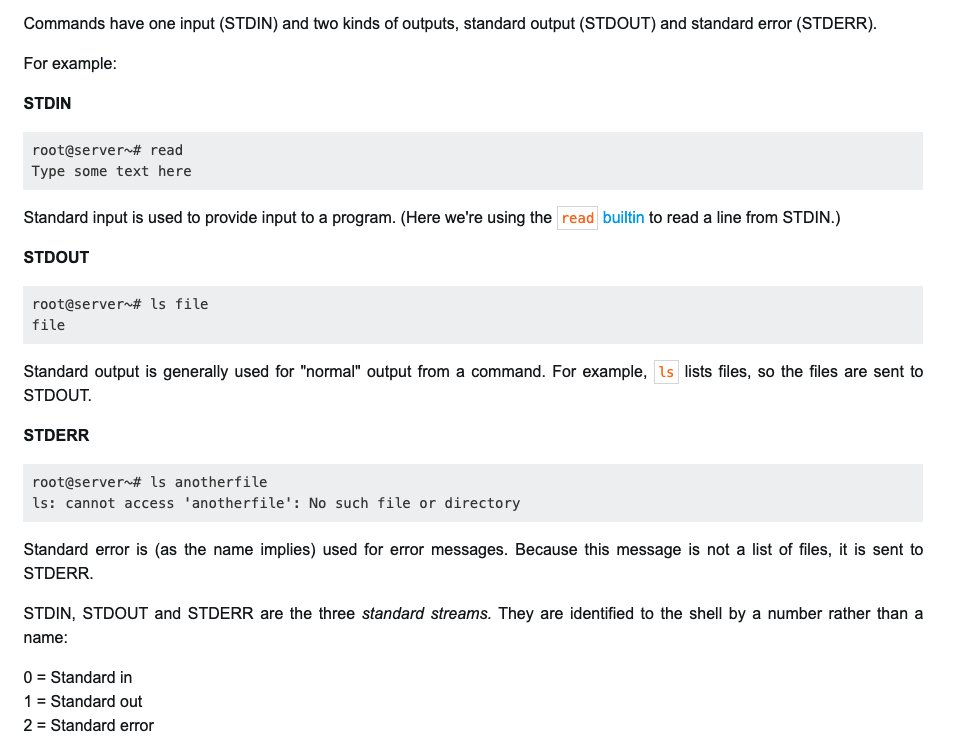
Task: Click 'Standard error is' paragraph text
Action: pos(473,561)
